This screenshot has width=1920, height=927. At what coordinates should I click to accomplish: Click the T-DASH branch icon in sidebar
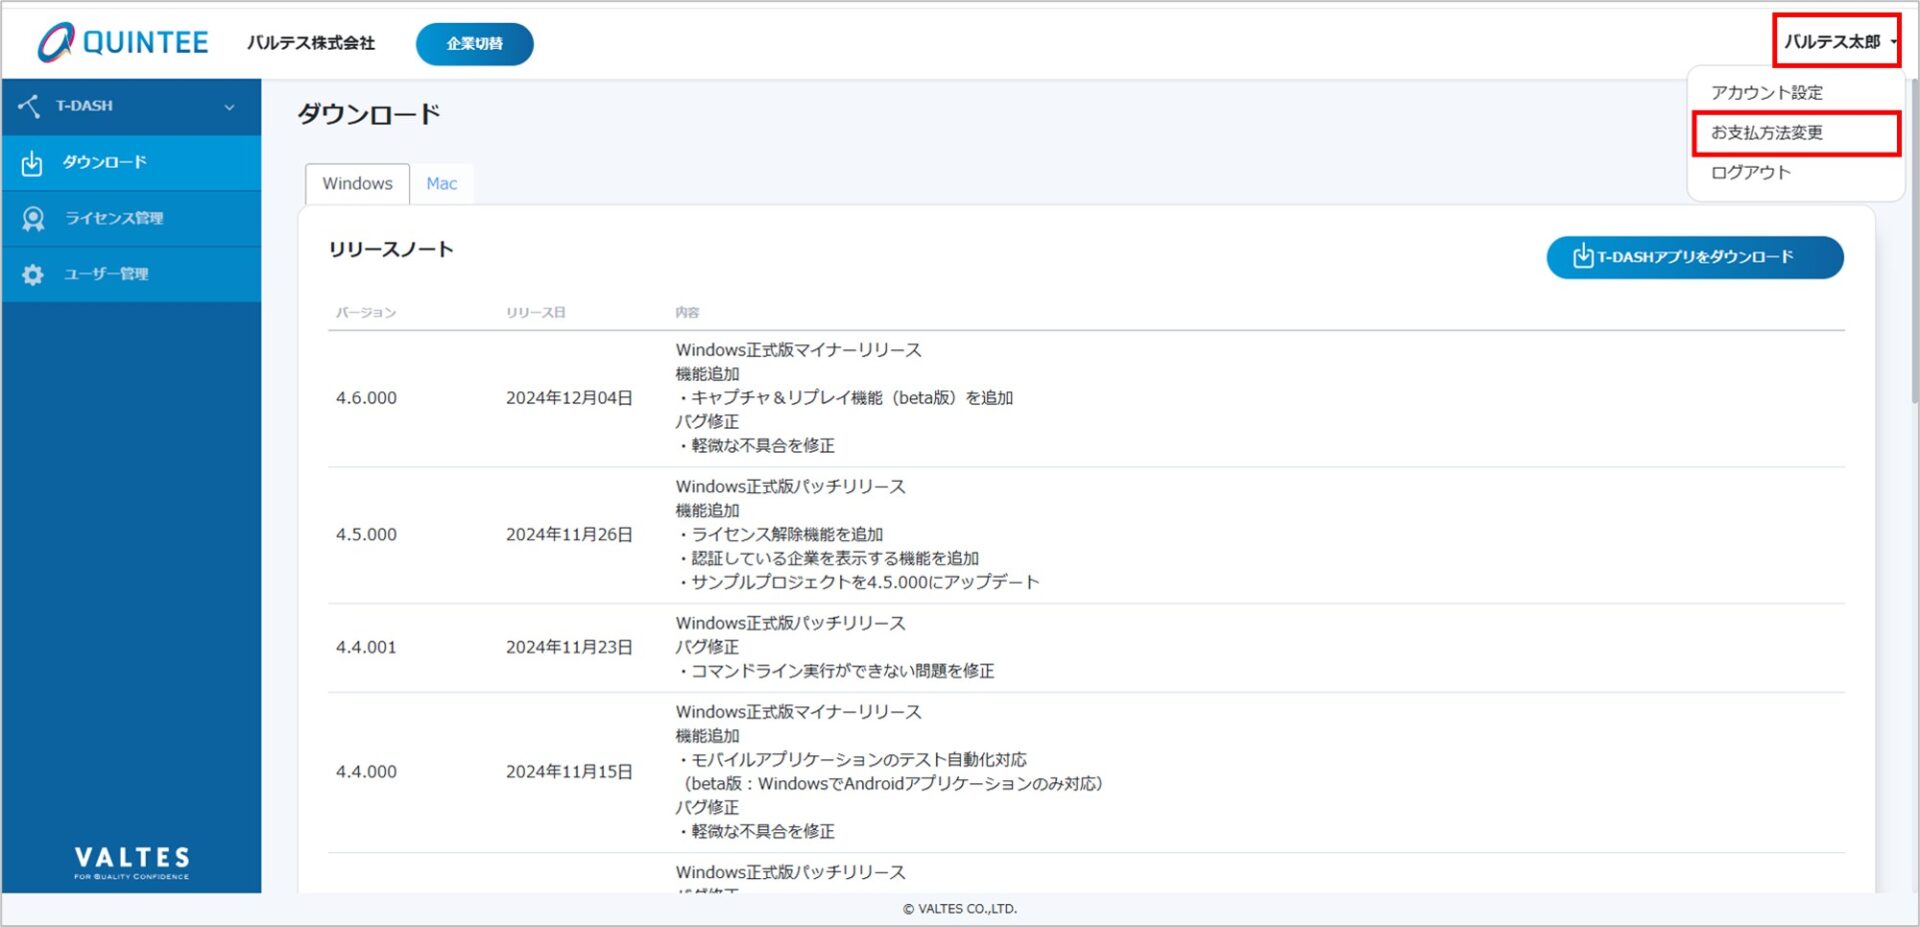click(x=30, y=106)
